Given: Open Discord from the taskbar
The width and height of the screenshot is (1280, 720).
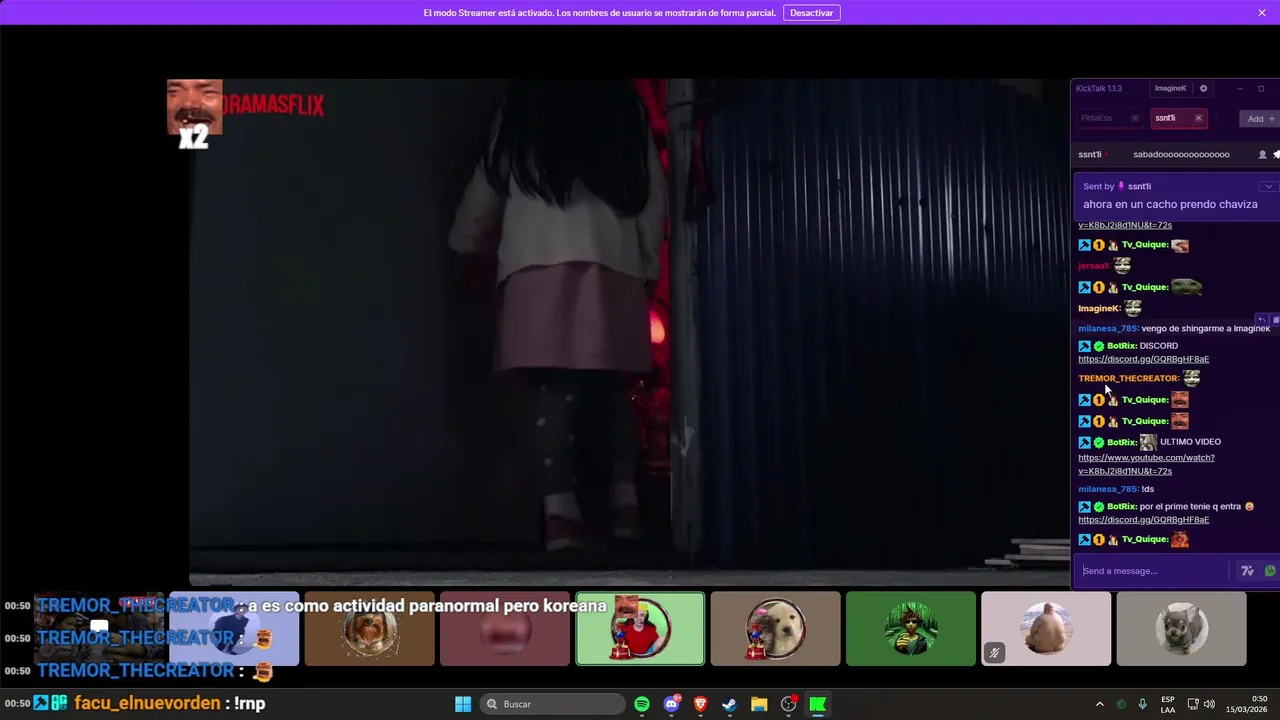Looking at the screenshot, I should [x=672, y=704].
